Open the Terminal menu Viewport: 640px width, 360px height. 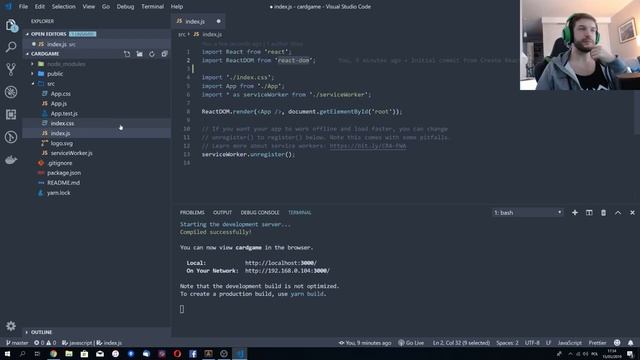(x=152, y=7)
